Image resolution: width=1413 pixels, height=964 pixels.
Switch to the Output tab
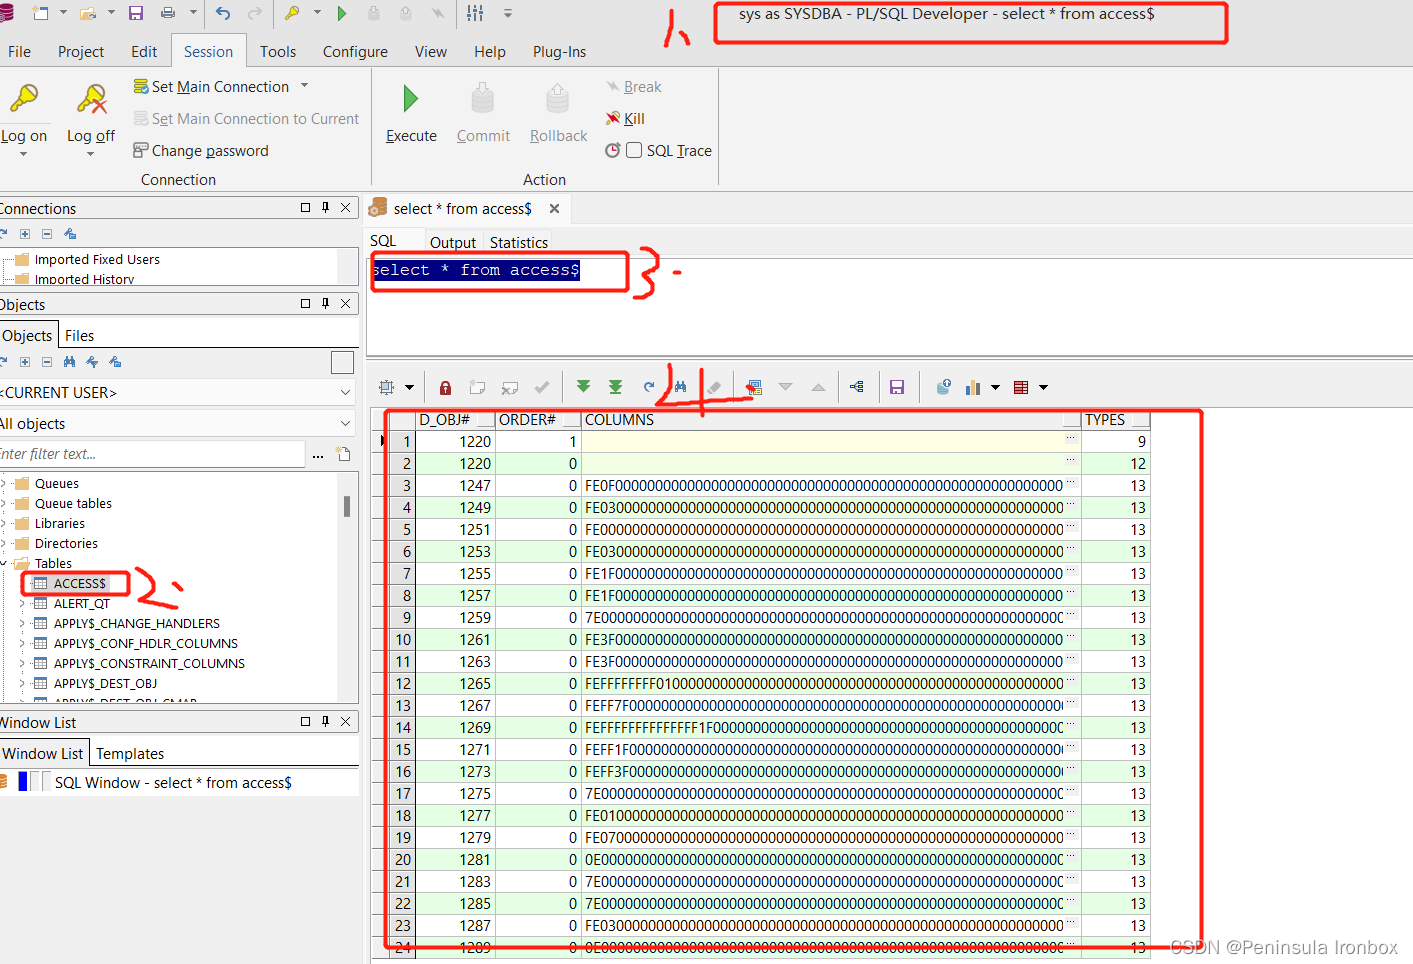(452, 242)
